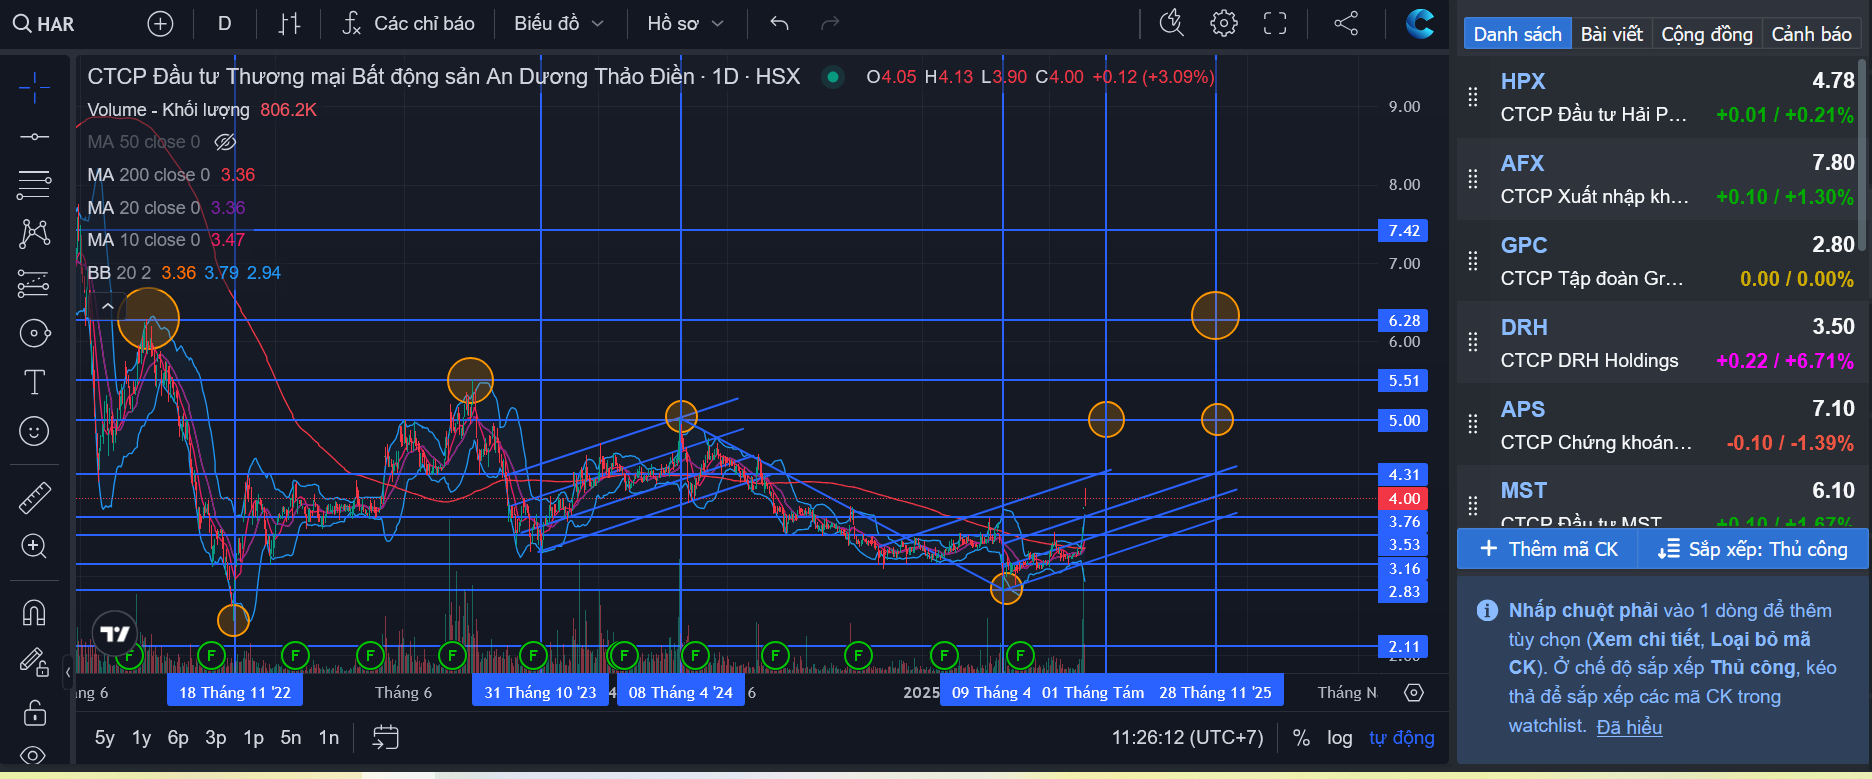Activate the zoom in tool

pyautogui.click(x=34, y=546)
